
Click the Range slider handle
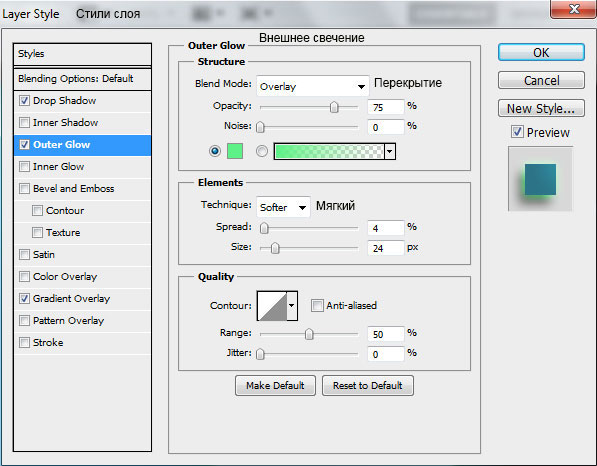(x=309, y=334)
